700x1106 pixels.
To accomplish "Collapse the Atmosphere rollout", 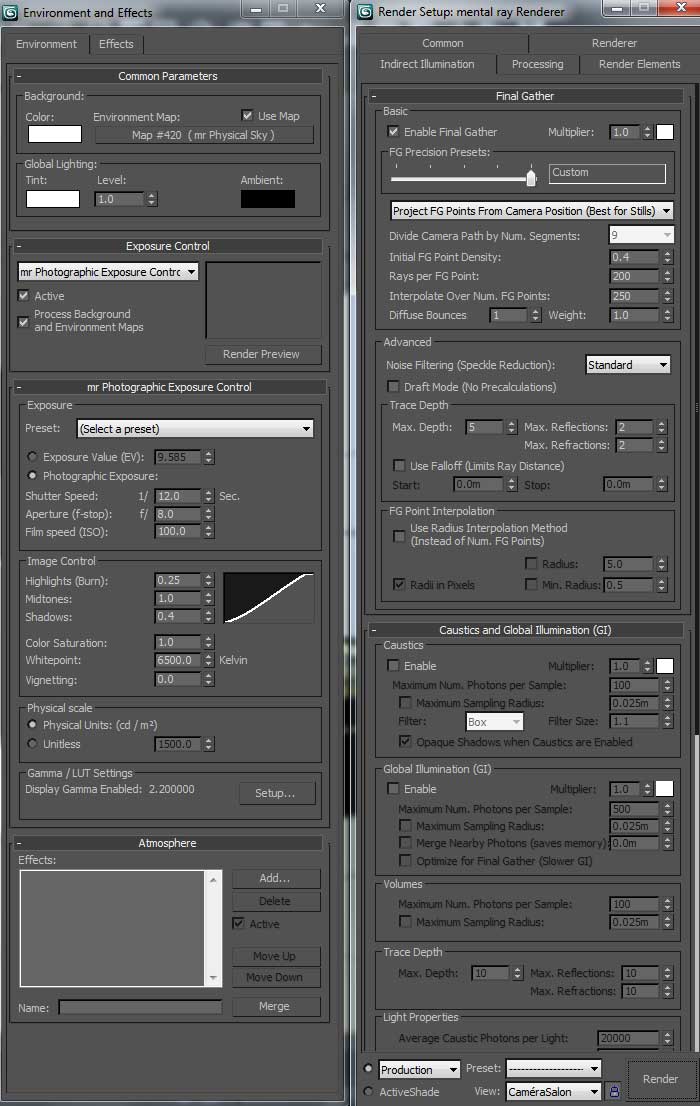I will 19,843.
